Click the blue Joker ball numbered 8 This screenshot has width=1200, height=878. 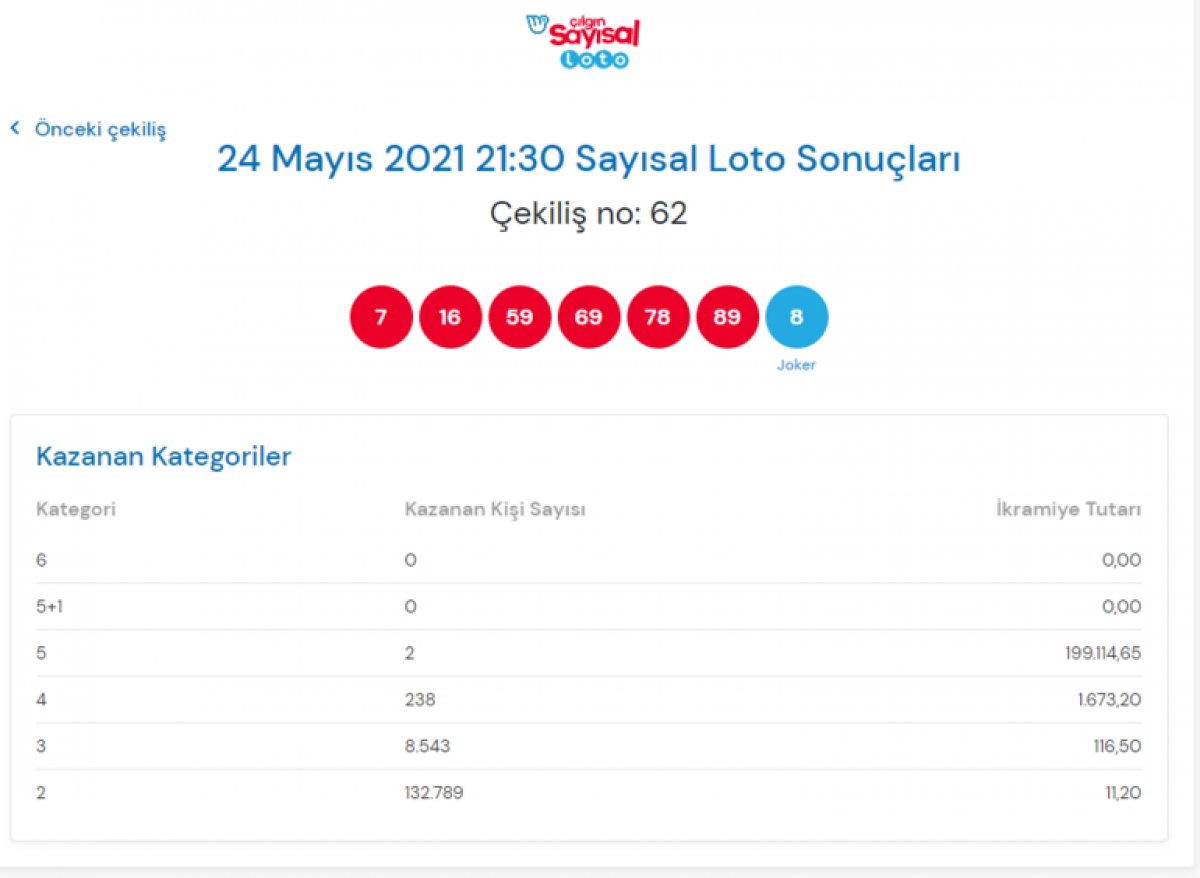(x=797, y=317)
